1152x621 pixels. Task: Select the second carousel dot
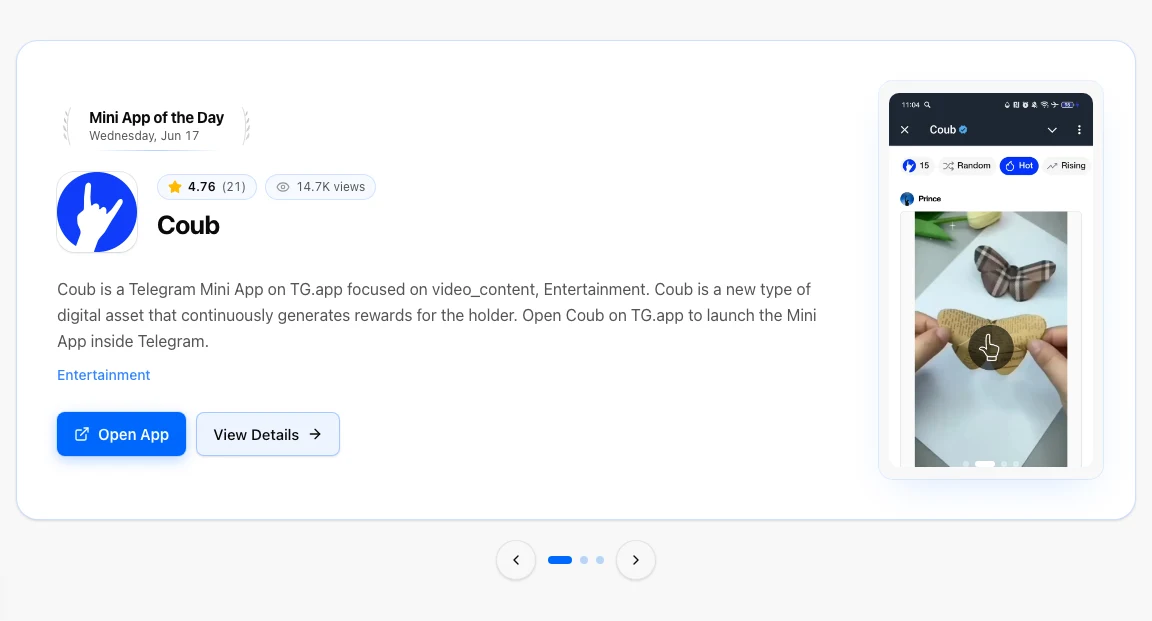coord(584,560)
